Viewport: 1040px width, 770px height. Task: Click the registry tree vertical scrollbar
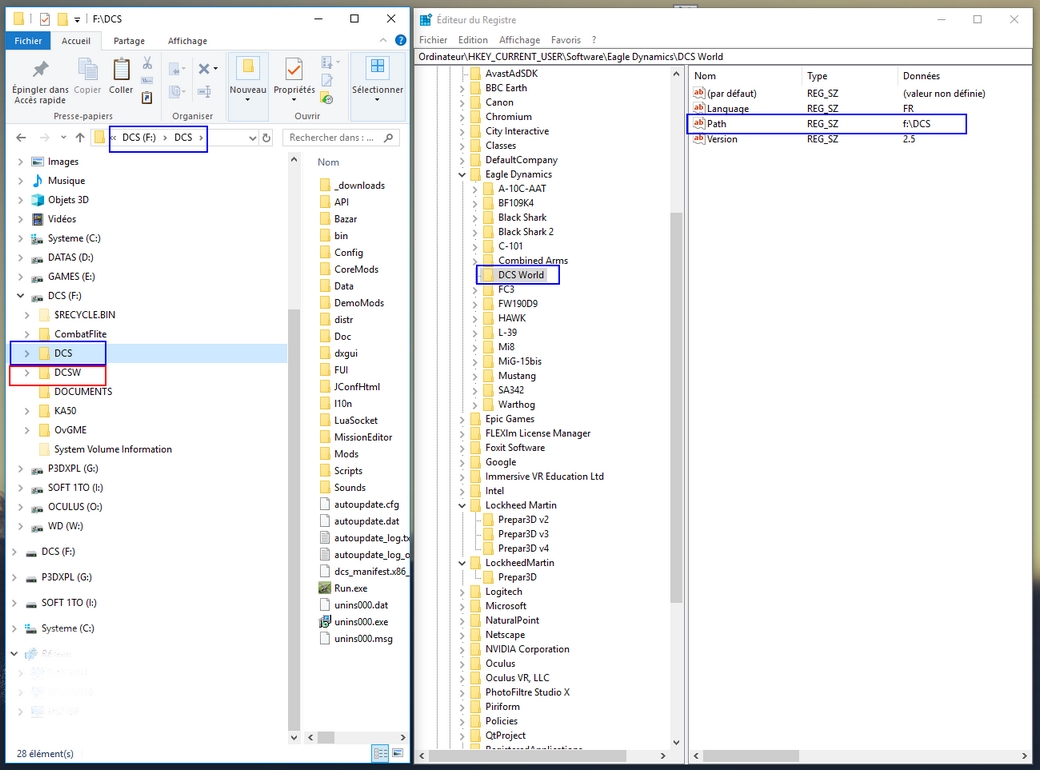676,407
